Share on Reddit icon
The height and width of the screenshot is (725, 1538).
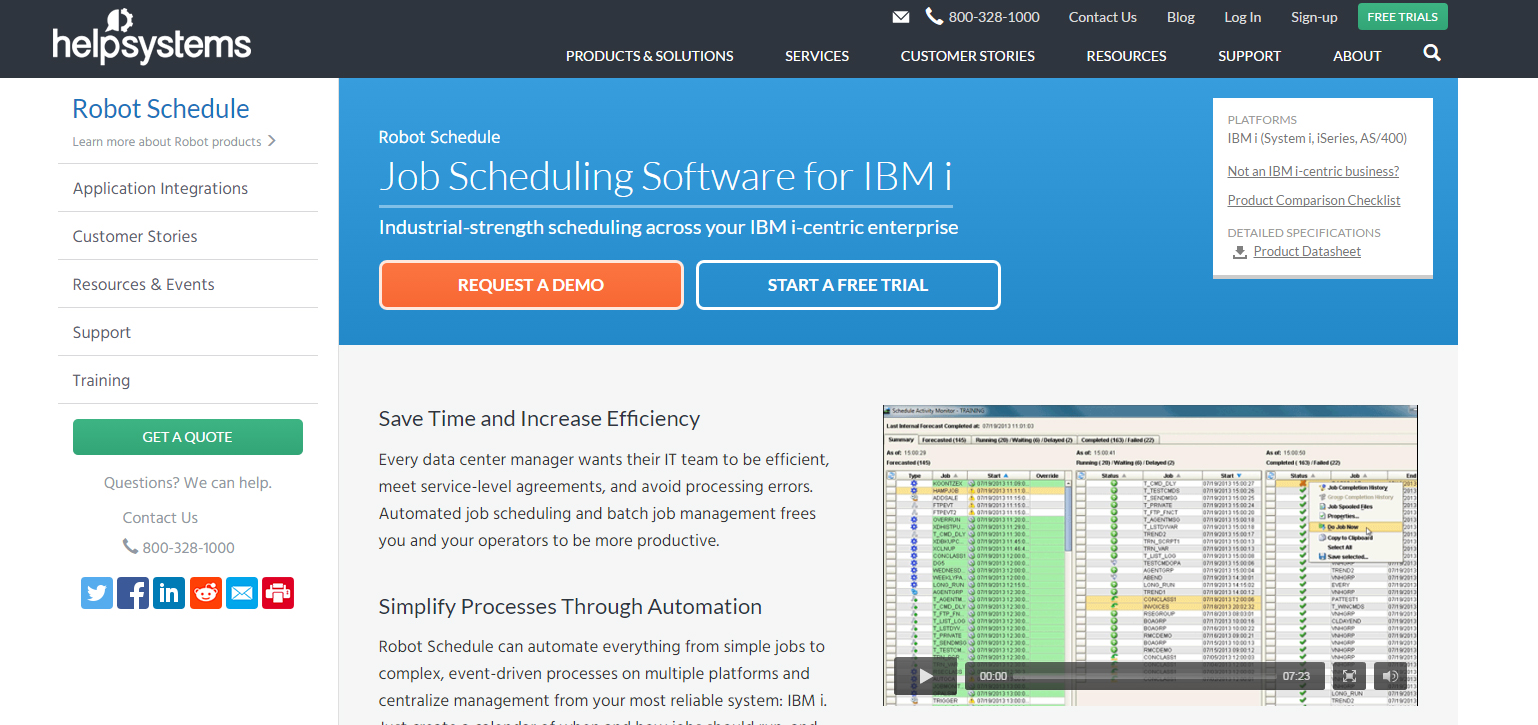(206, 593)
